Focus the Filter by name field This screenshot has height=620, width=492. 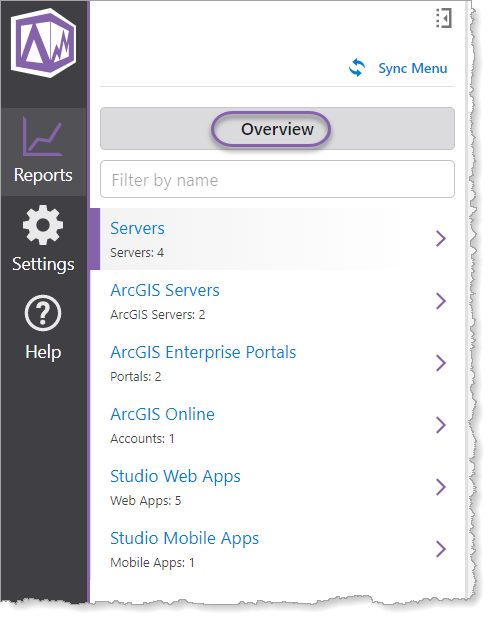(x=277, y=179)
